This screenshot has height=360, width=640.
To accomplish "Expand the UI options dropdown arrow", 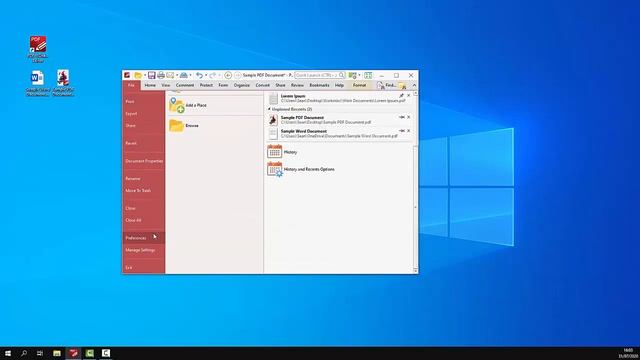I will [x=359, y=76].
